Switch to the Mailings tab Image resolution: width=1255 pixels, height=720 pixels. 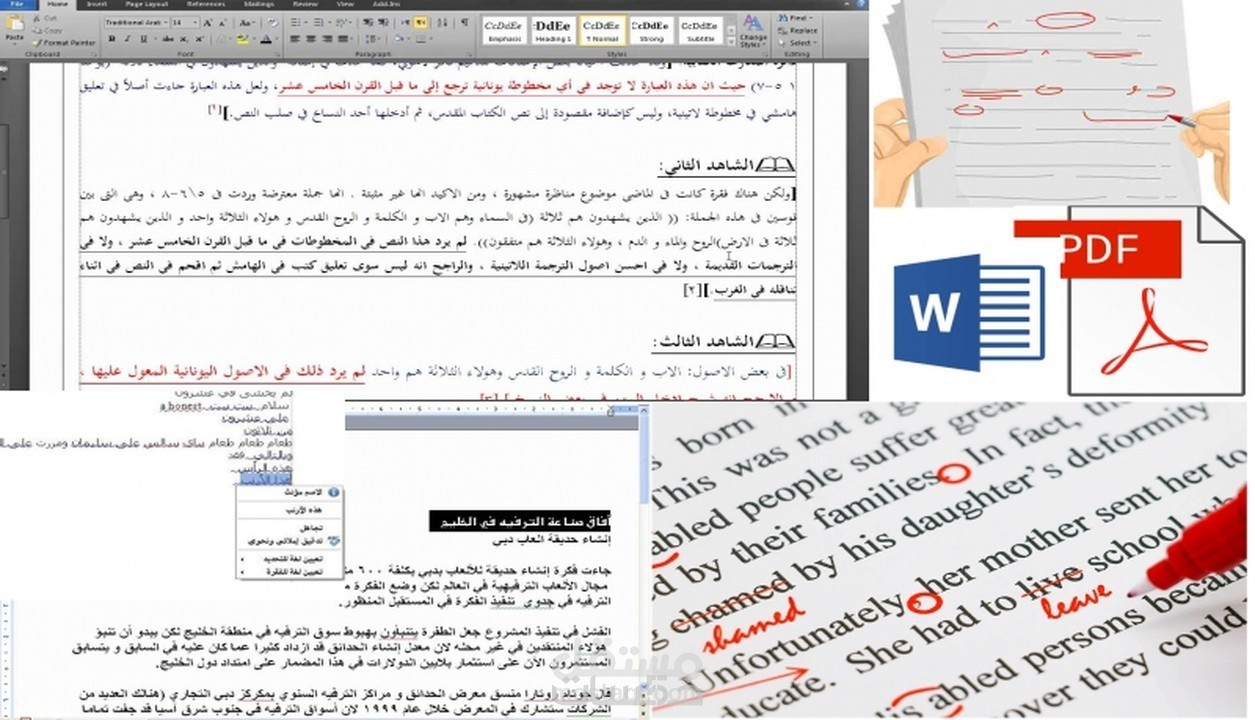click(259, 4)
